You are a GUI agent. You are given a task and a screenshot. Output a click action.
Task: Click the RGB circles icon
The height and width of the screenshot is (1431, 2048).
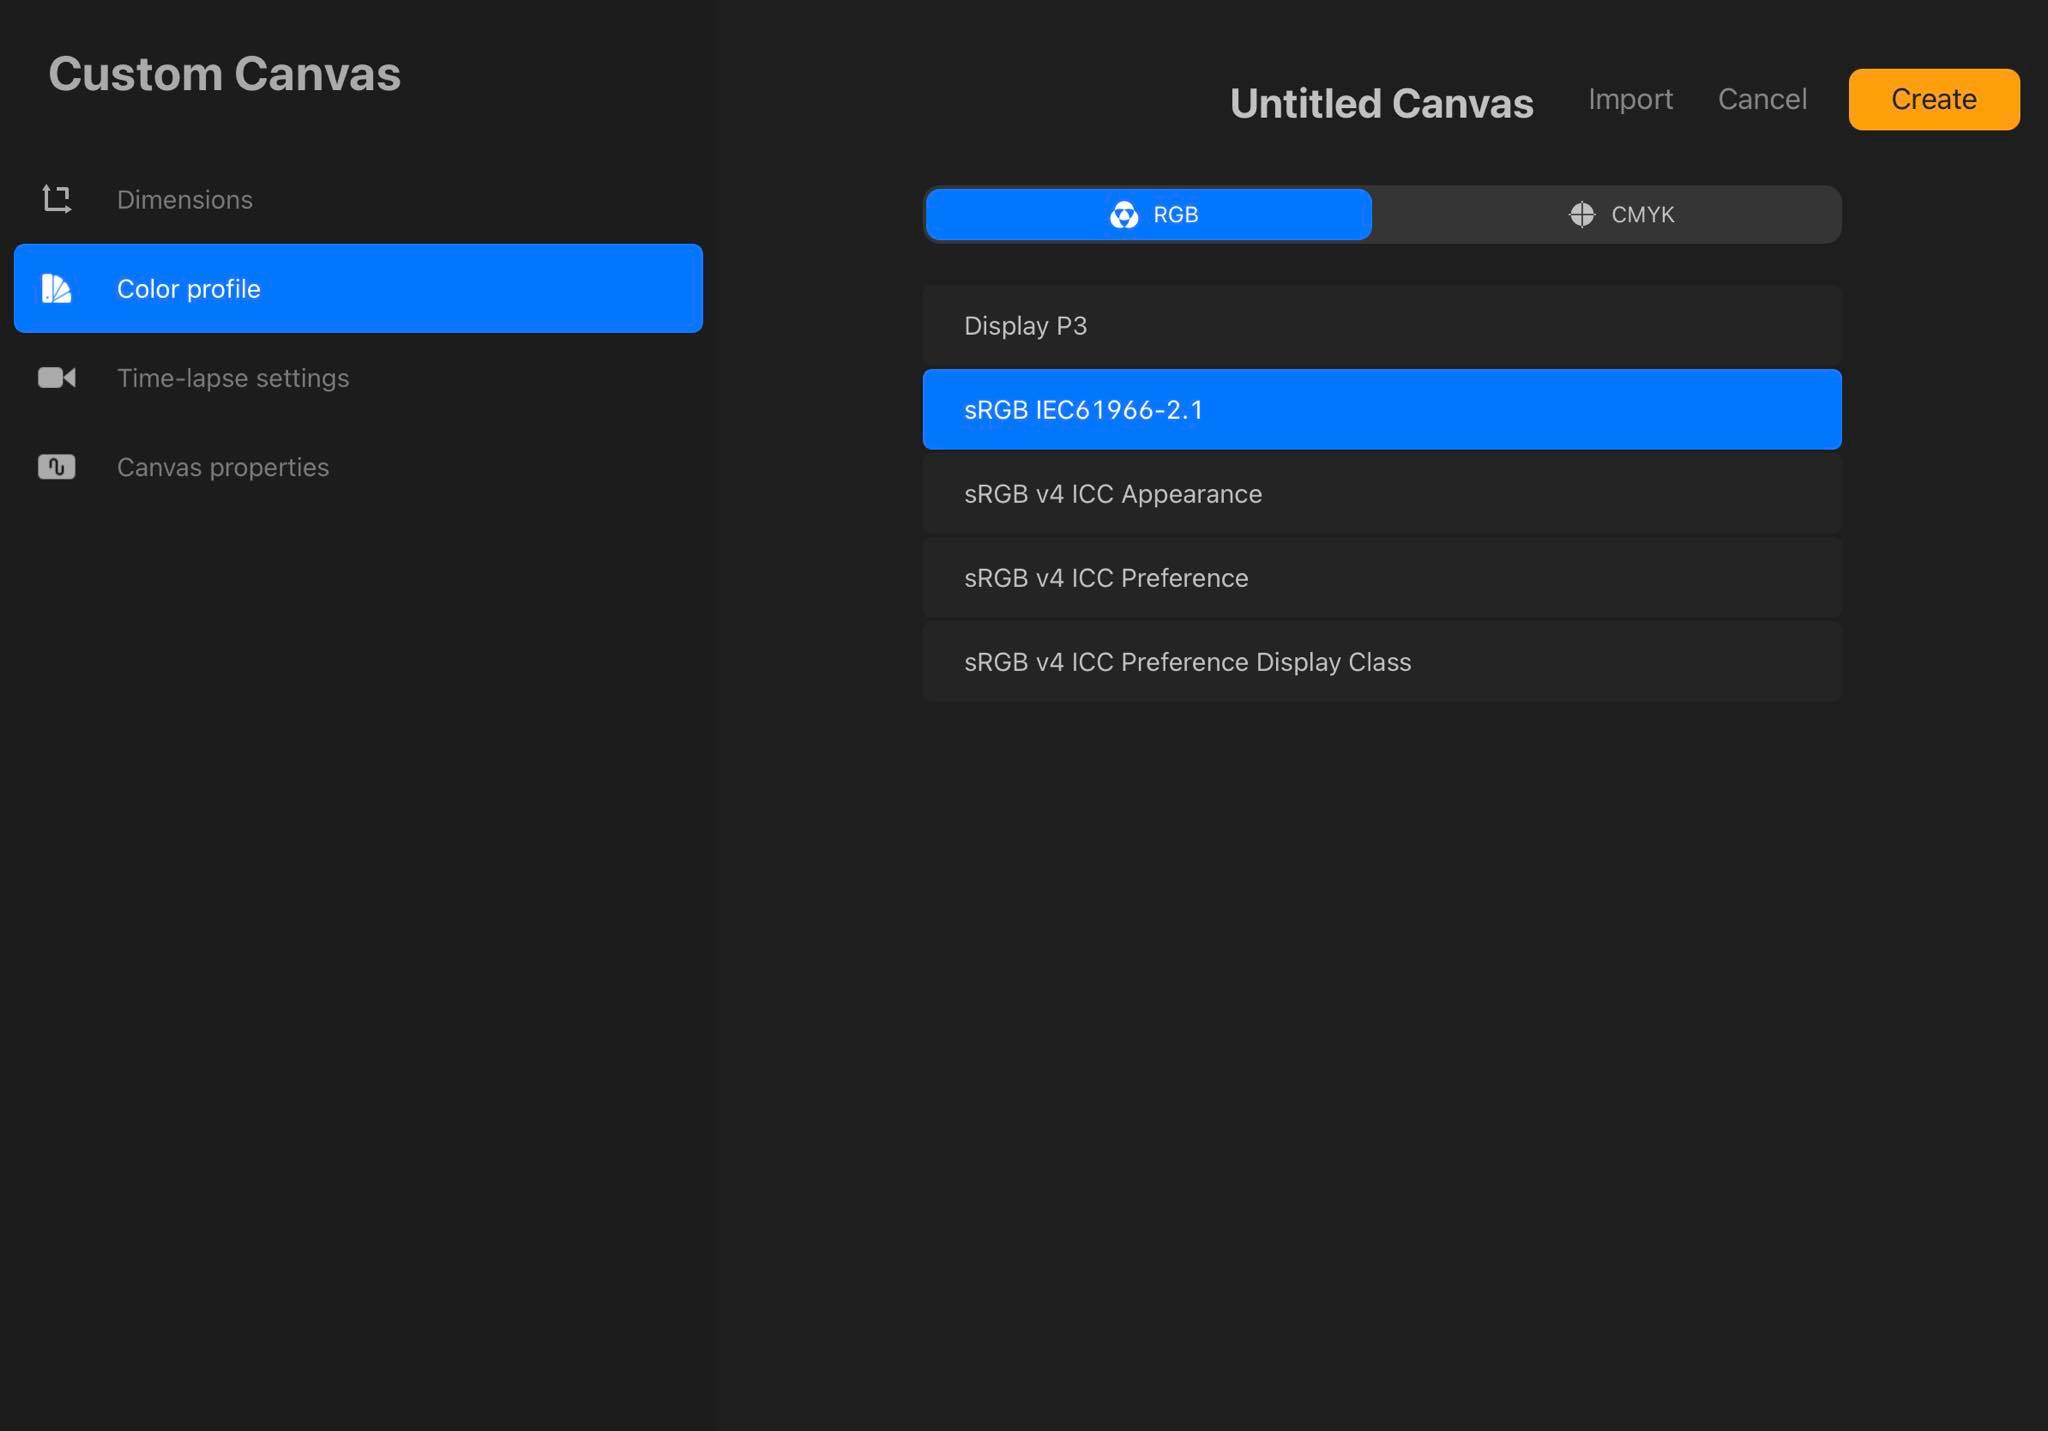tap(1124, 215)
